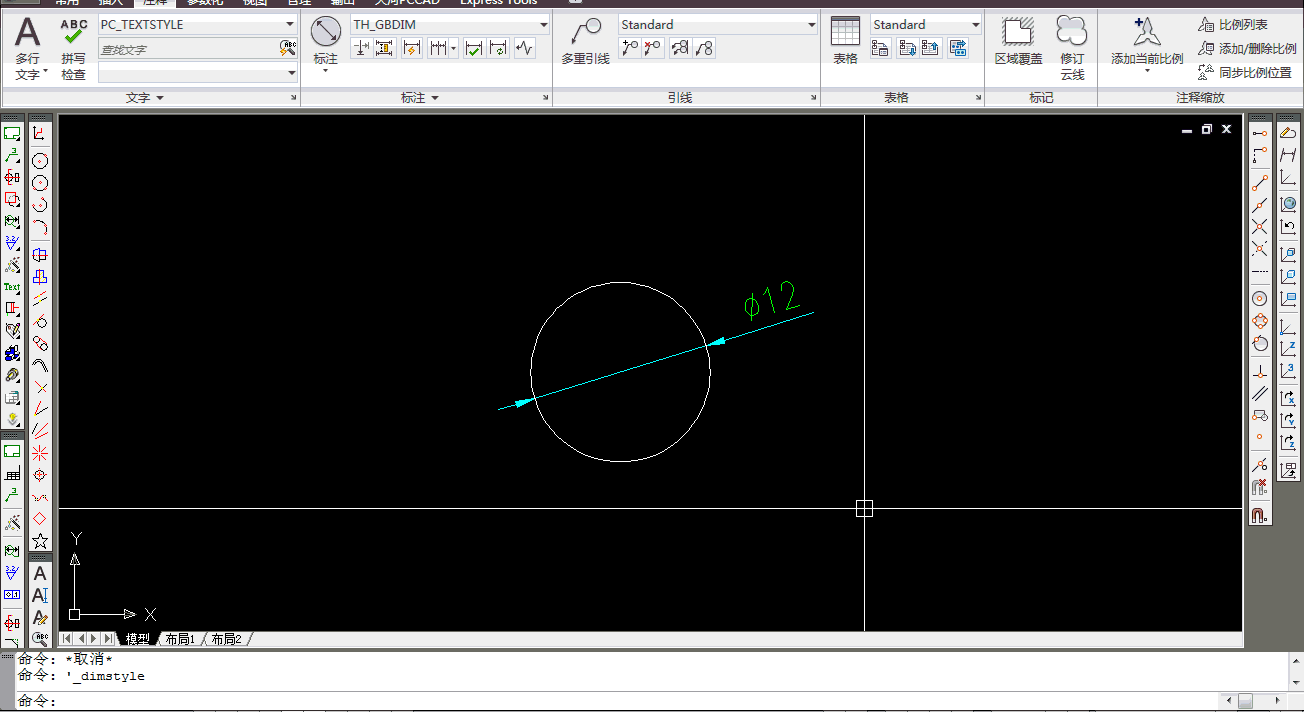
Task: Click the large A text tool in left toolbar
Action: click(x=40, y=573)
